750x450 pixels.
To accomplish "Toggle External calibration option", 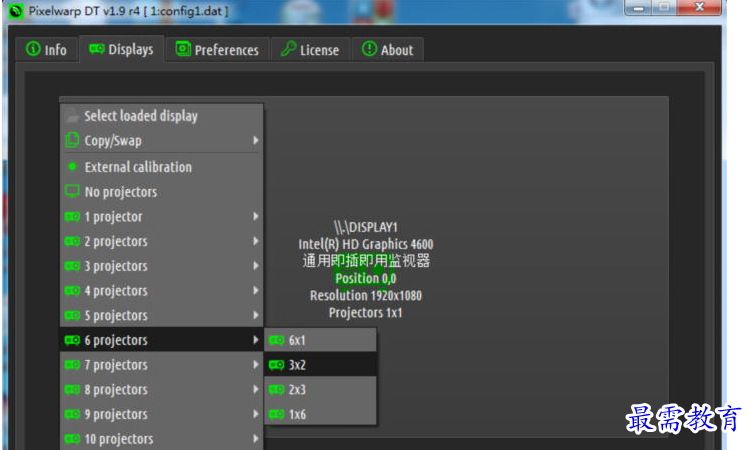I will (x=137, y=167).
